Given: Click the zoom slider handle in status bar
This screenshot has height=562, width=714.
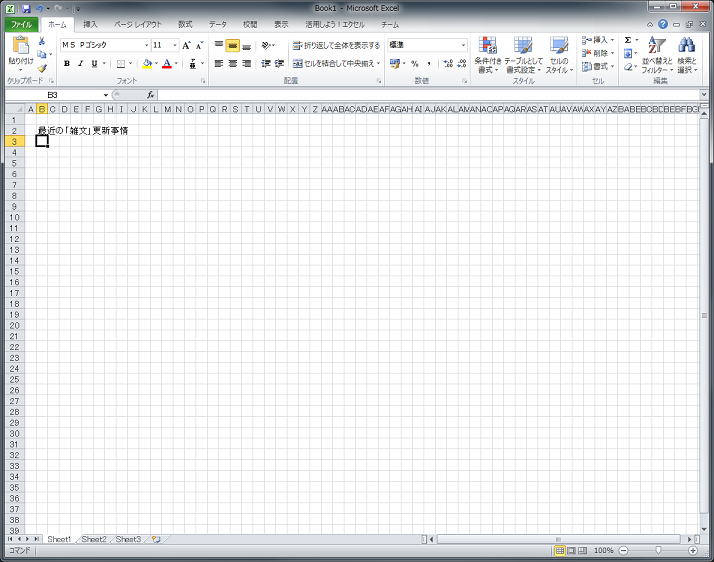Looking at the screenshot, I should pyautogui.click(x=658, y=551).
